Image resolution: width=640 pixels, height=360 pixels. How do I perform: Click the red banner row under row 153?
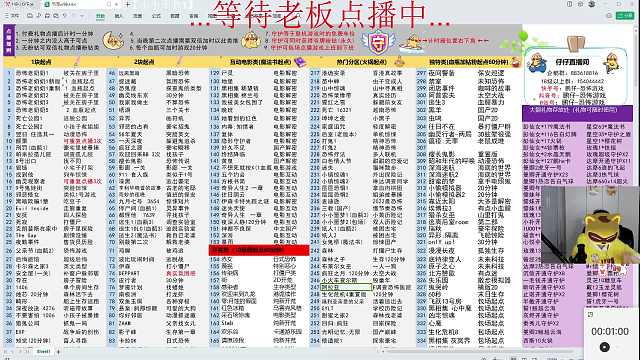(259, 250)
